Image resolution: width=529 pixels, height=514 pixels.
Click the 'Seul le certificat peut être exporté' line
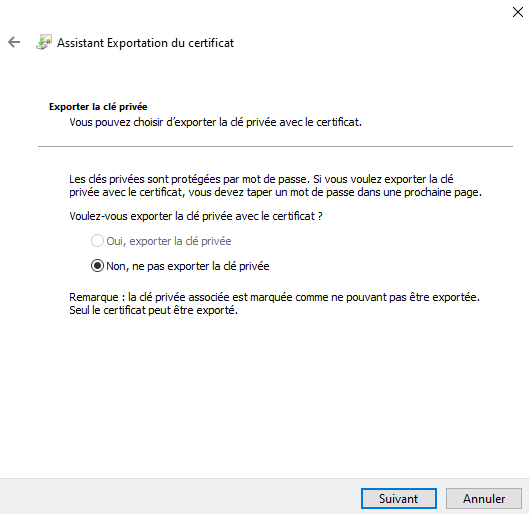coord(154,310)
